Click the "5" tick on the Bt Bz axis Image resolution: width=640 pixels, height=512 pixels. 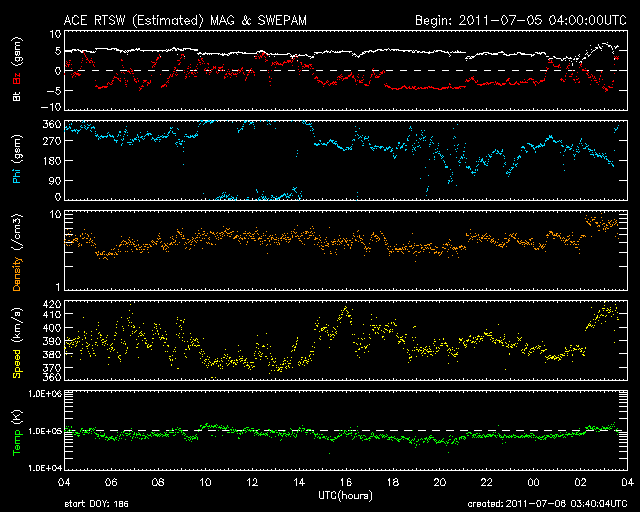pos(58,51)
